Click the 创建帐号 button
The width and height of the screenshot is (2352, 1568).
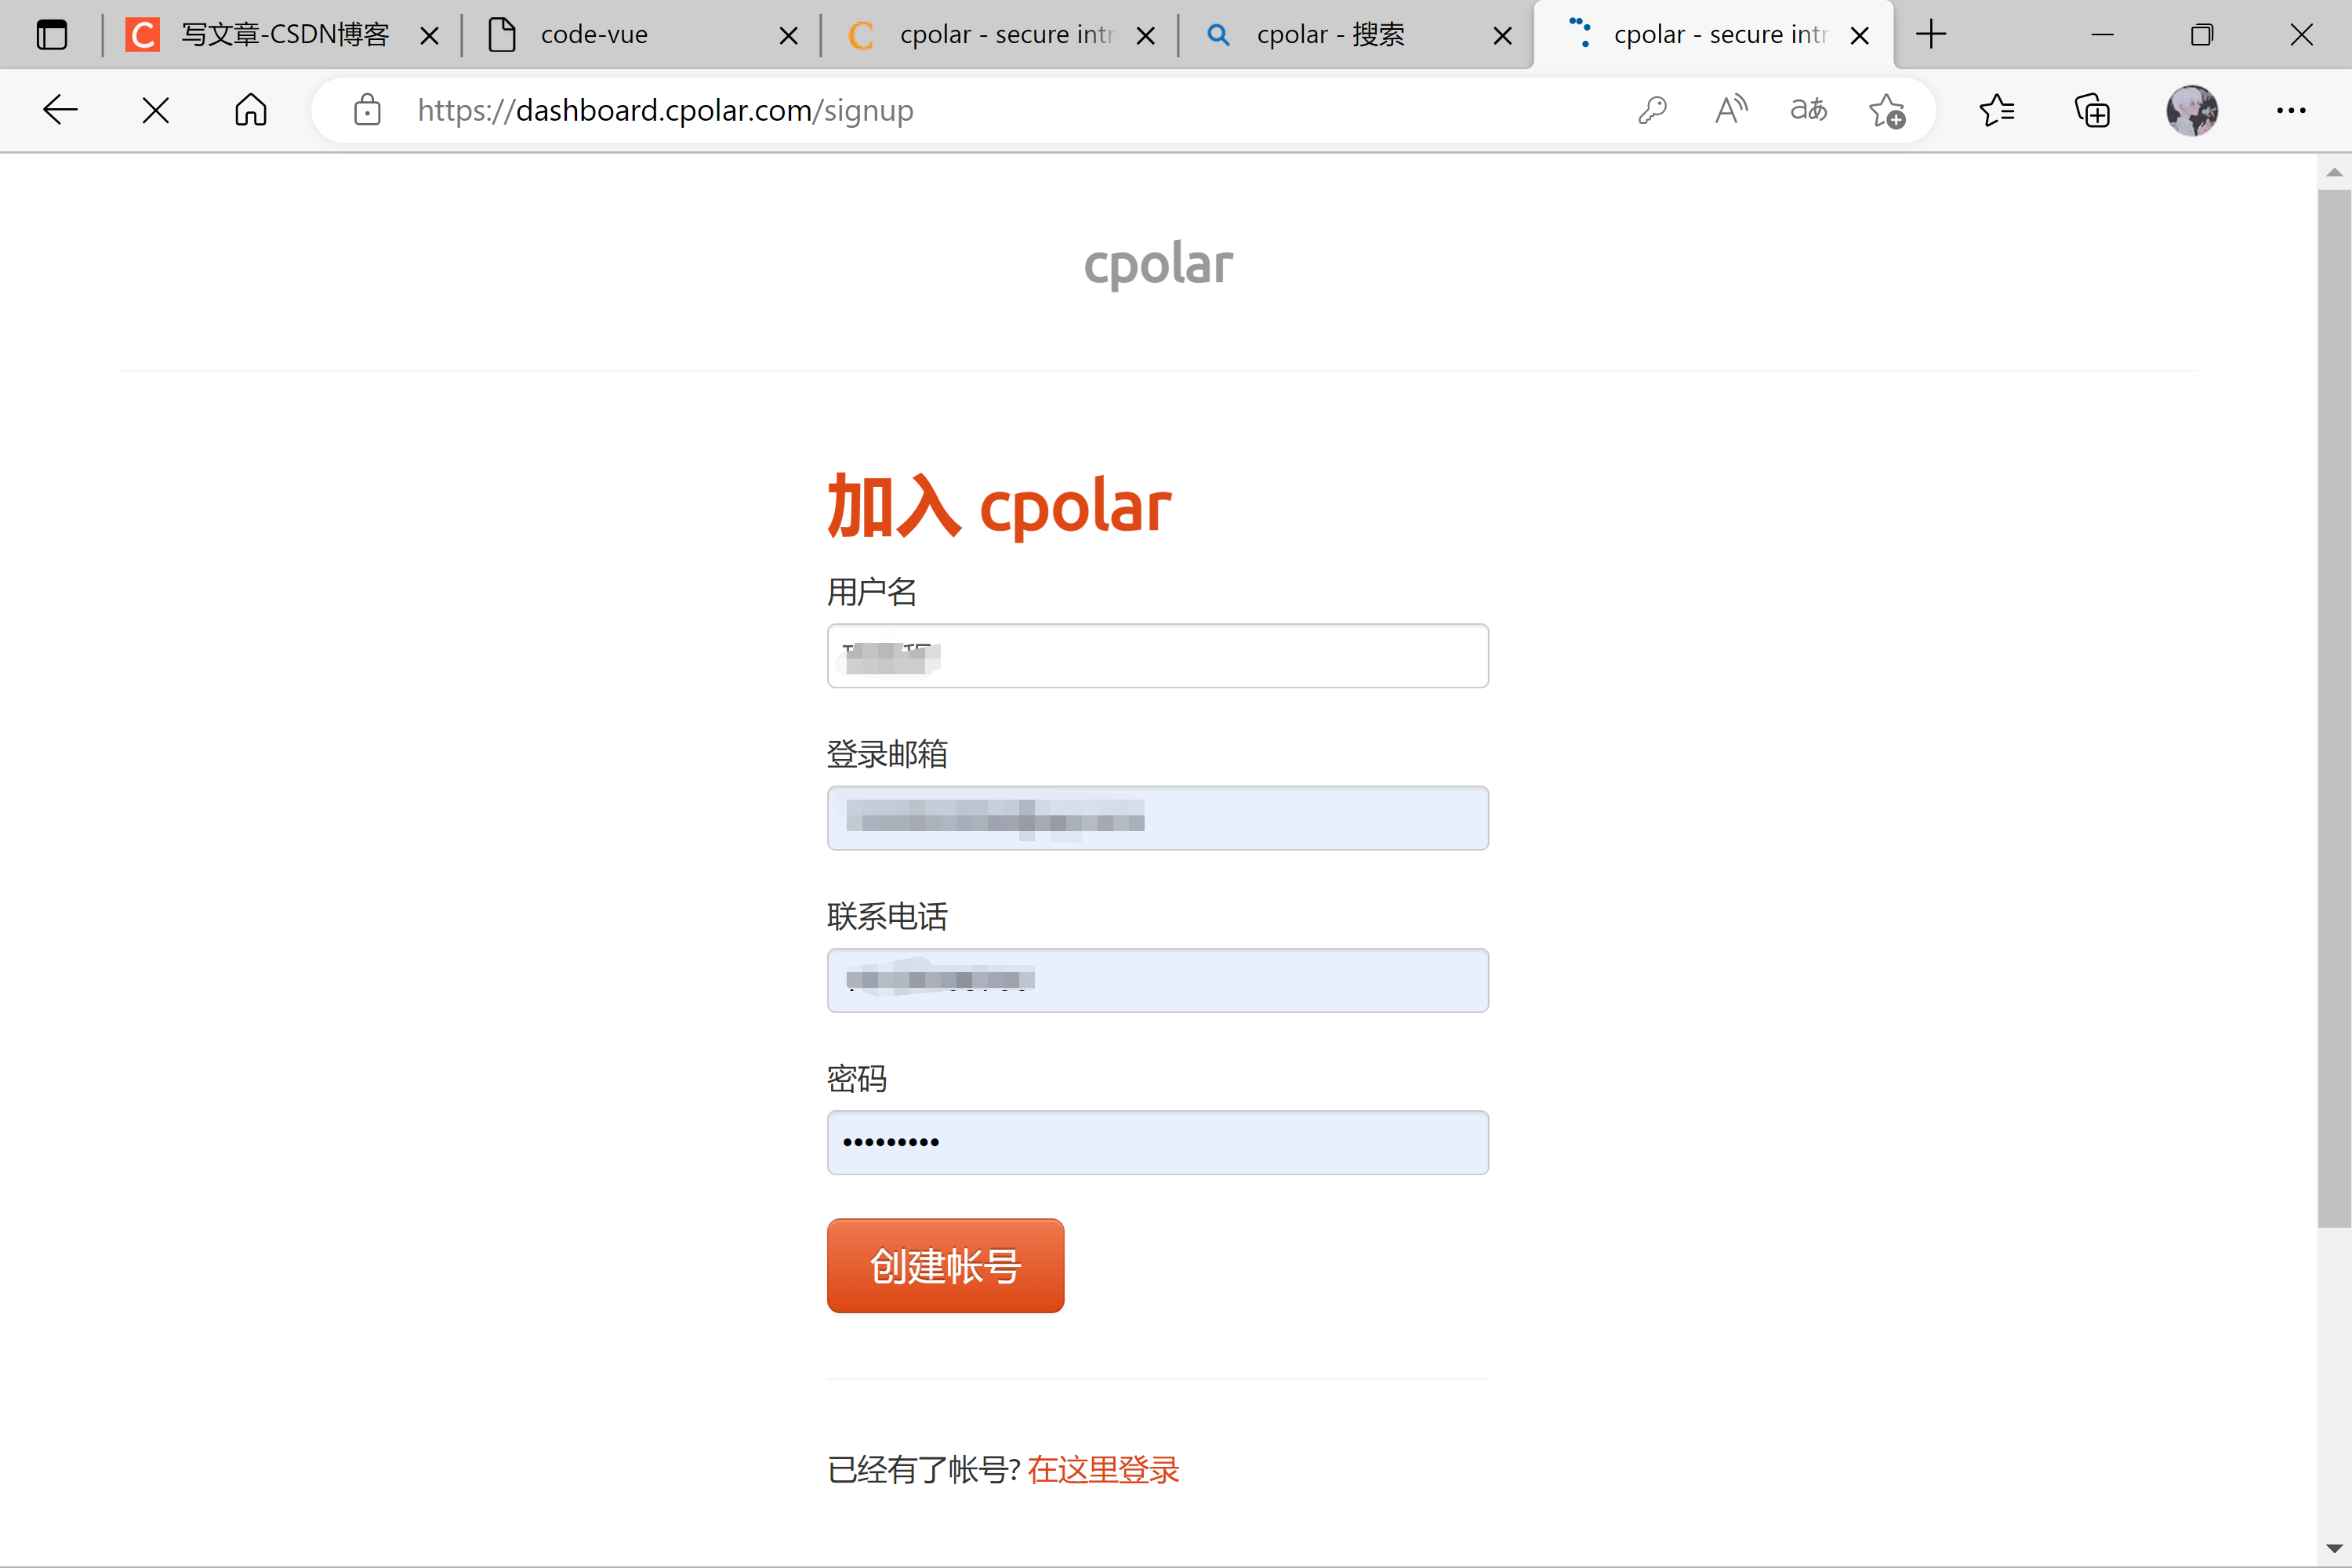coord(945,1265)
